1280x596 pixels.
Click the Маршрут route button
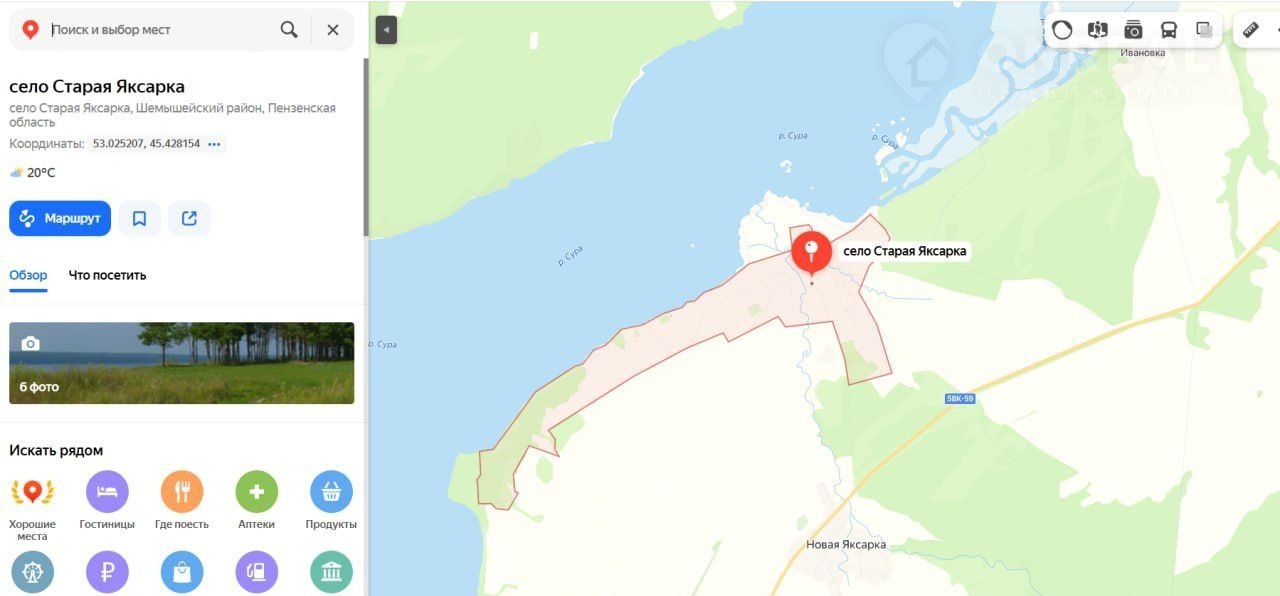[60, 218]
